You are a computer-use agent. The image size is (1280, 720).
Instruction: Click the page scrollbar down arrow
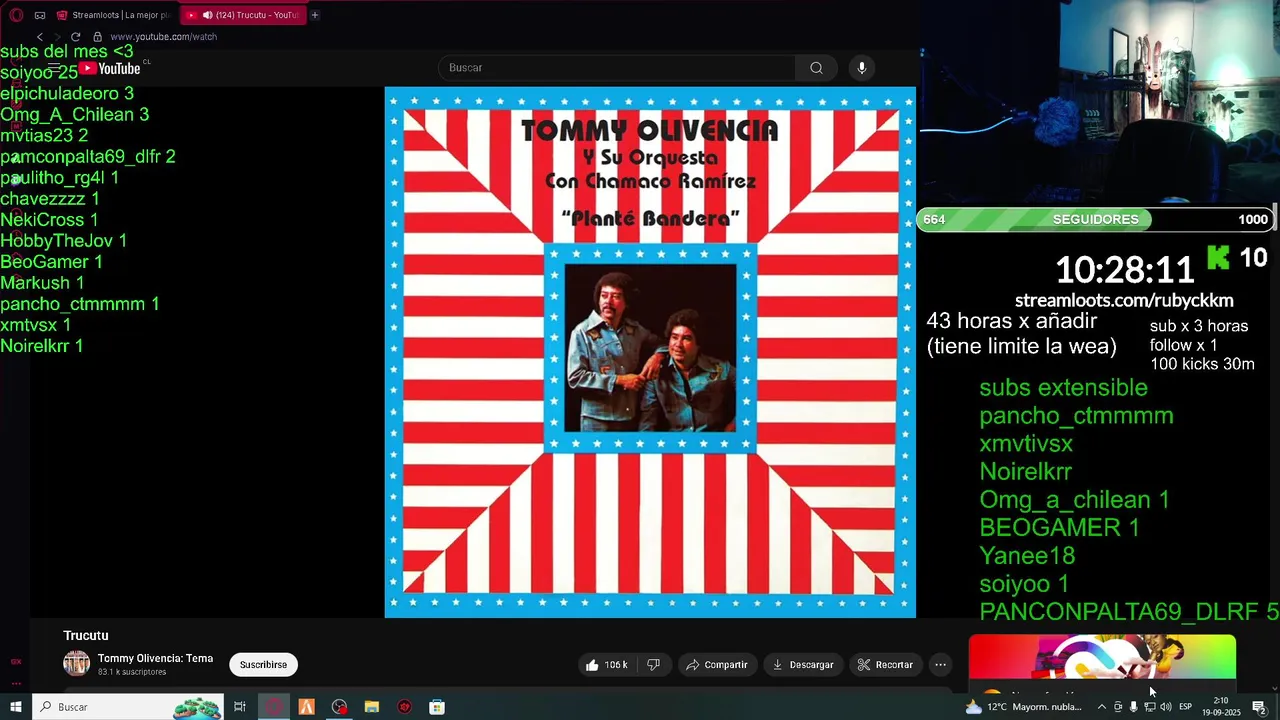coord(1273,688)
